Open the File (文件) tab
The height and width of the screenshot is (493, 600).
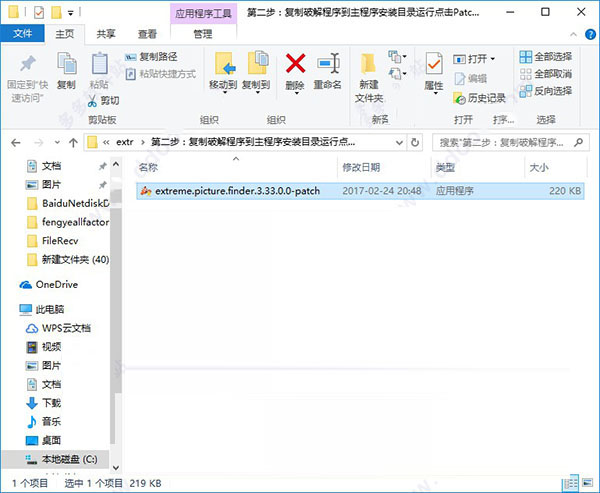[x=22, y=34]
